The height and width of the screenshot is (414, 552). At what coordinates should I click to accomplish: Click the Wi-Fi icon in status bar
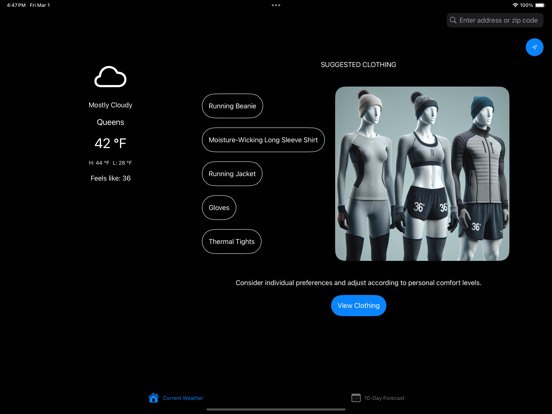point(515,5)
